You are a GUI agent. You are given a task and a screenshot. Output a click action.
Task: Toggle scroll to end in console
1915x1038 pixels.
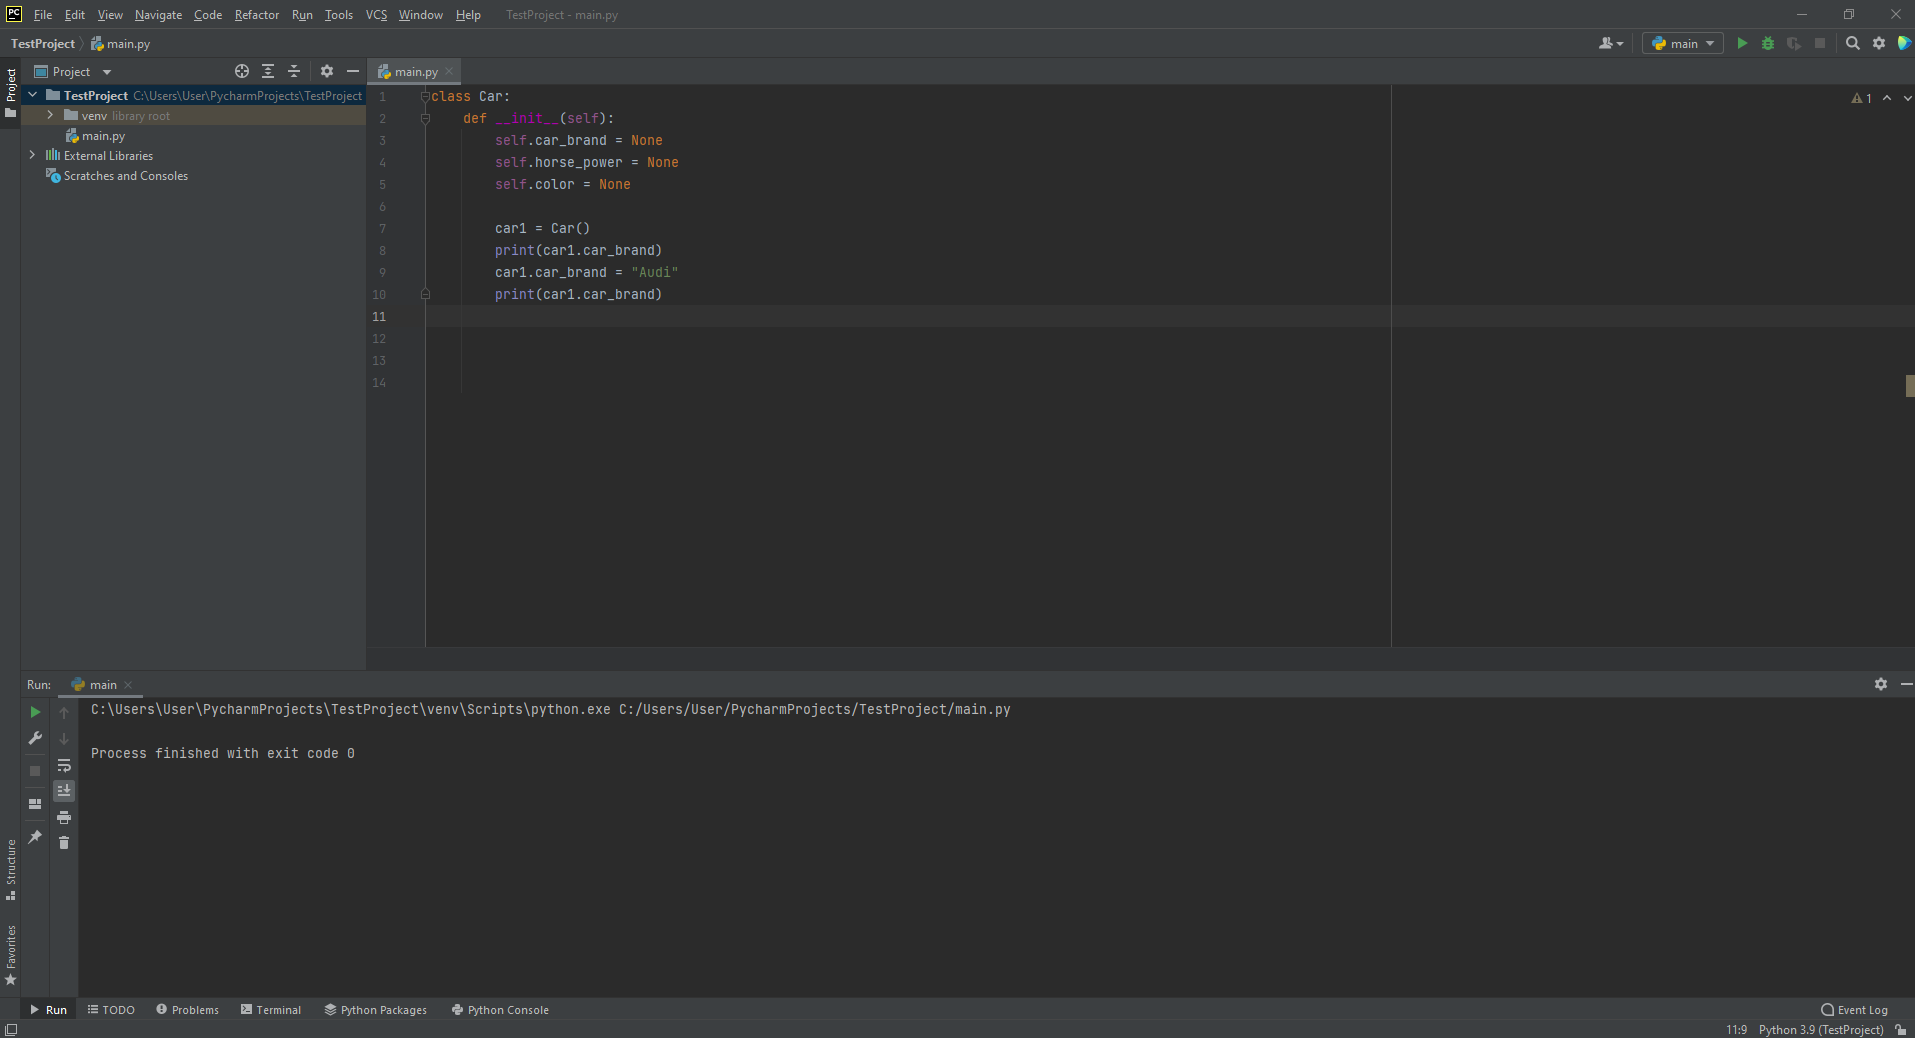pyautogui.click(x=64, y=791)
